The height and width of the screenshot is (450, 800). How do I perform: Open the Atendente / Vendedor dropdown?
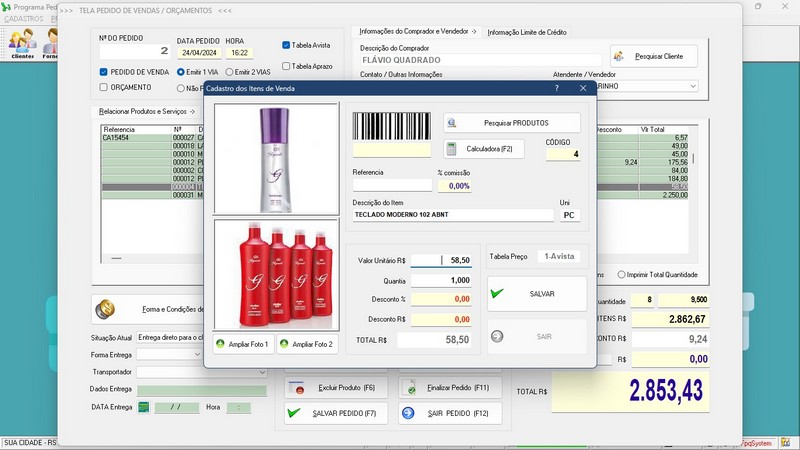693,86
